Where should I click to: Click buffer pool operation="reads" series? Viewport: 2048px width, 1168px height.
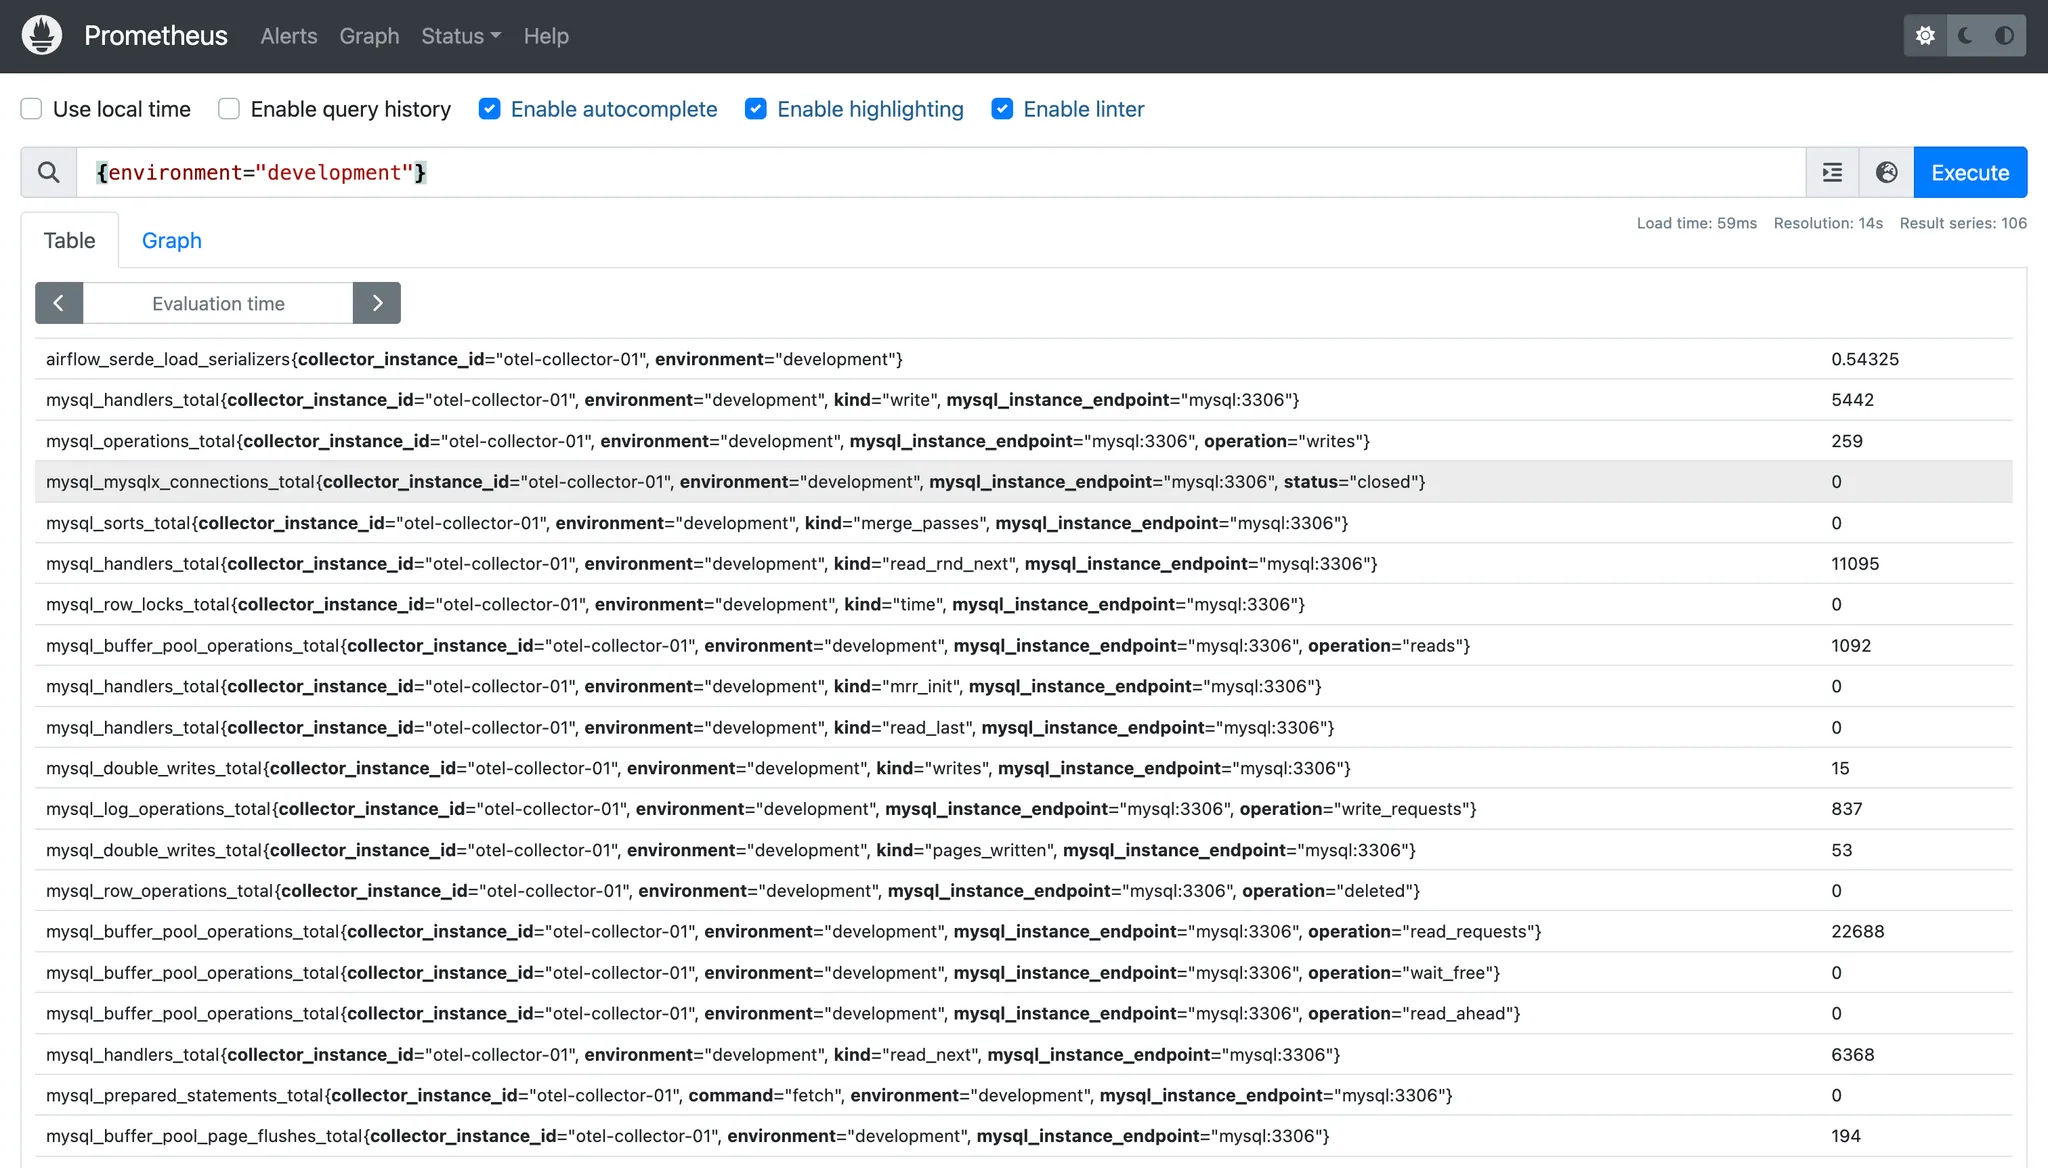point(1024,646)
